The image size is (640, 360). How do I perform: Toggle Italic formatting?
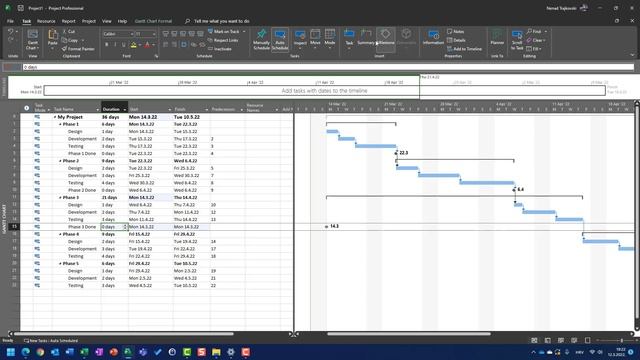pos(115,44)
